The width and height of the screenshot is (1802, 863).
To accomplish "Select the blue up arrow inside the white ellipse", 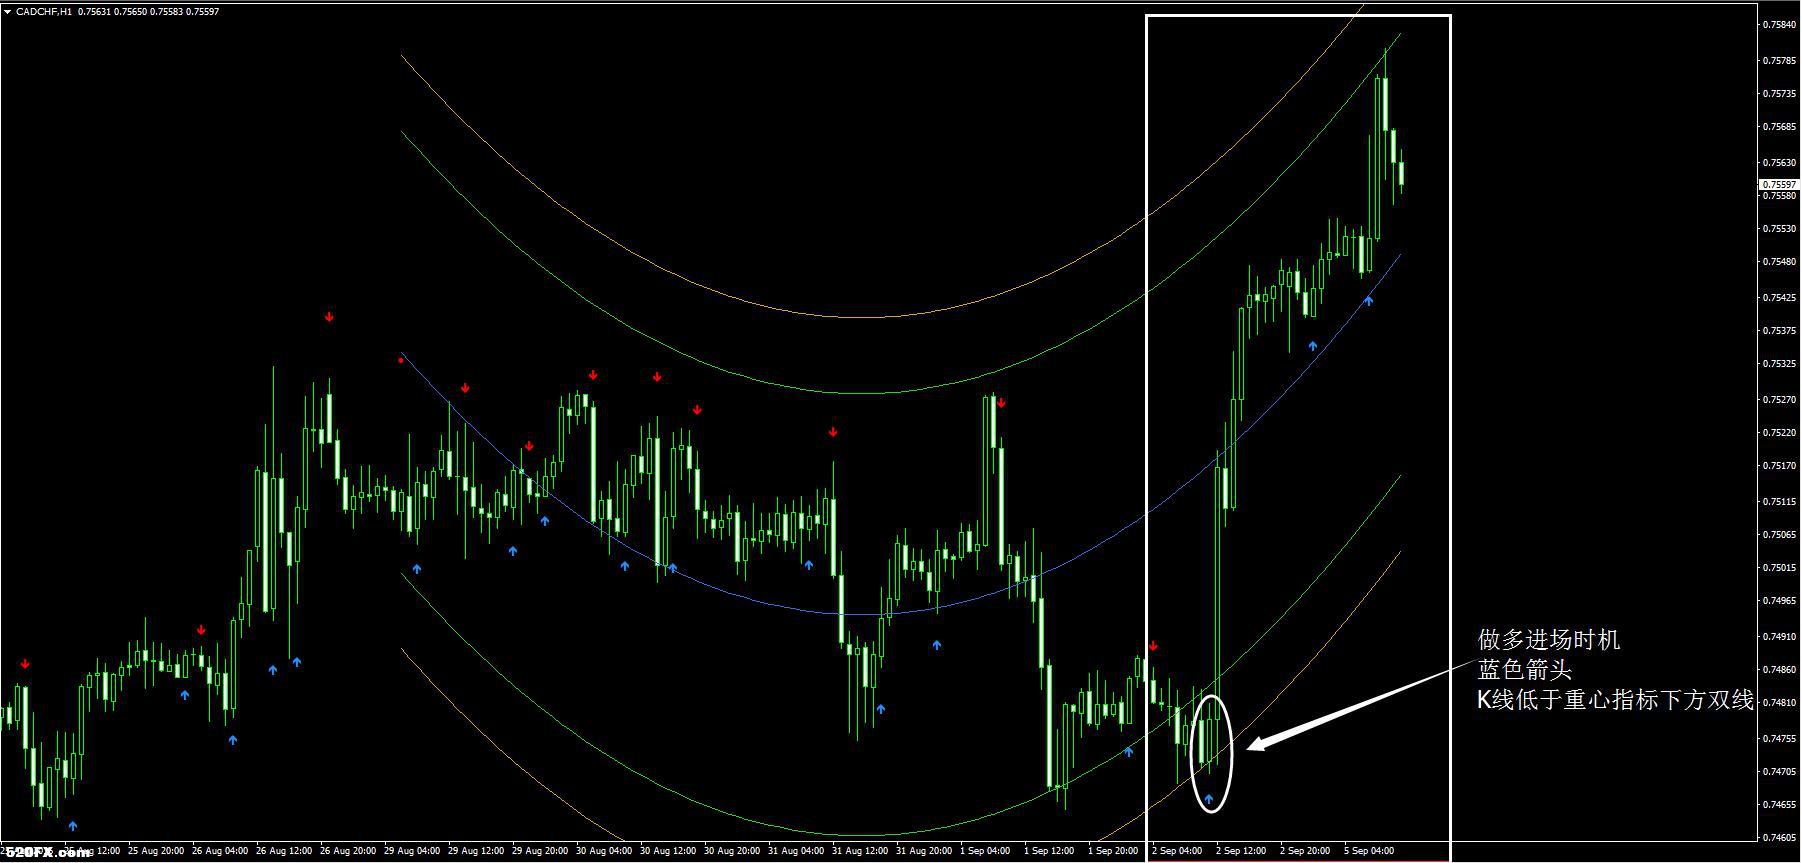I will [x=1209, y=799].
